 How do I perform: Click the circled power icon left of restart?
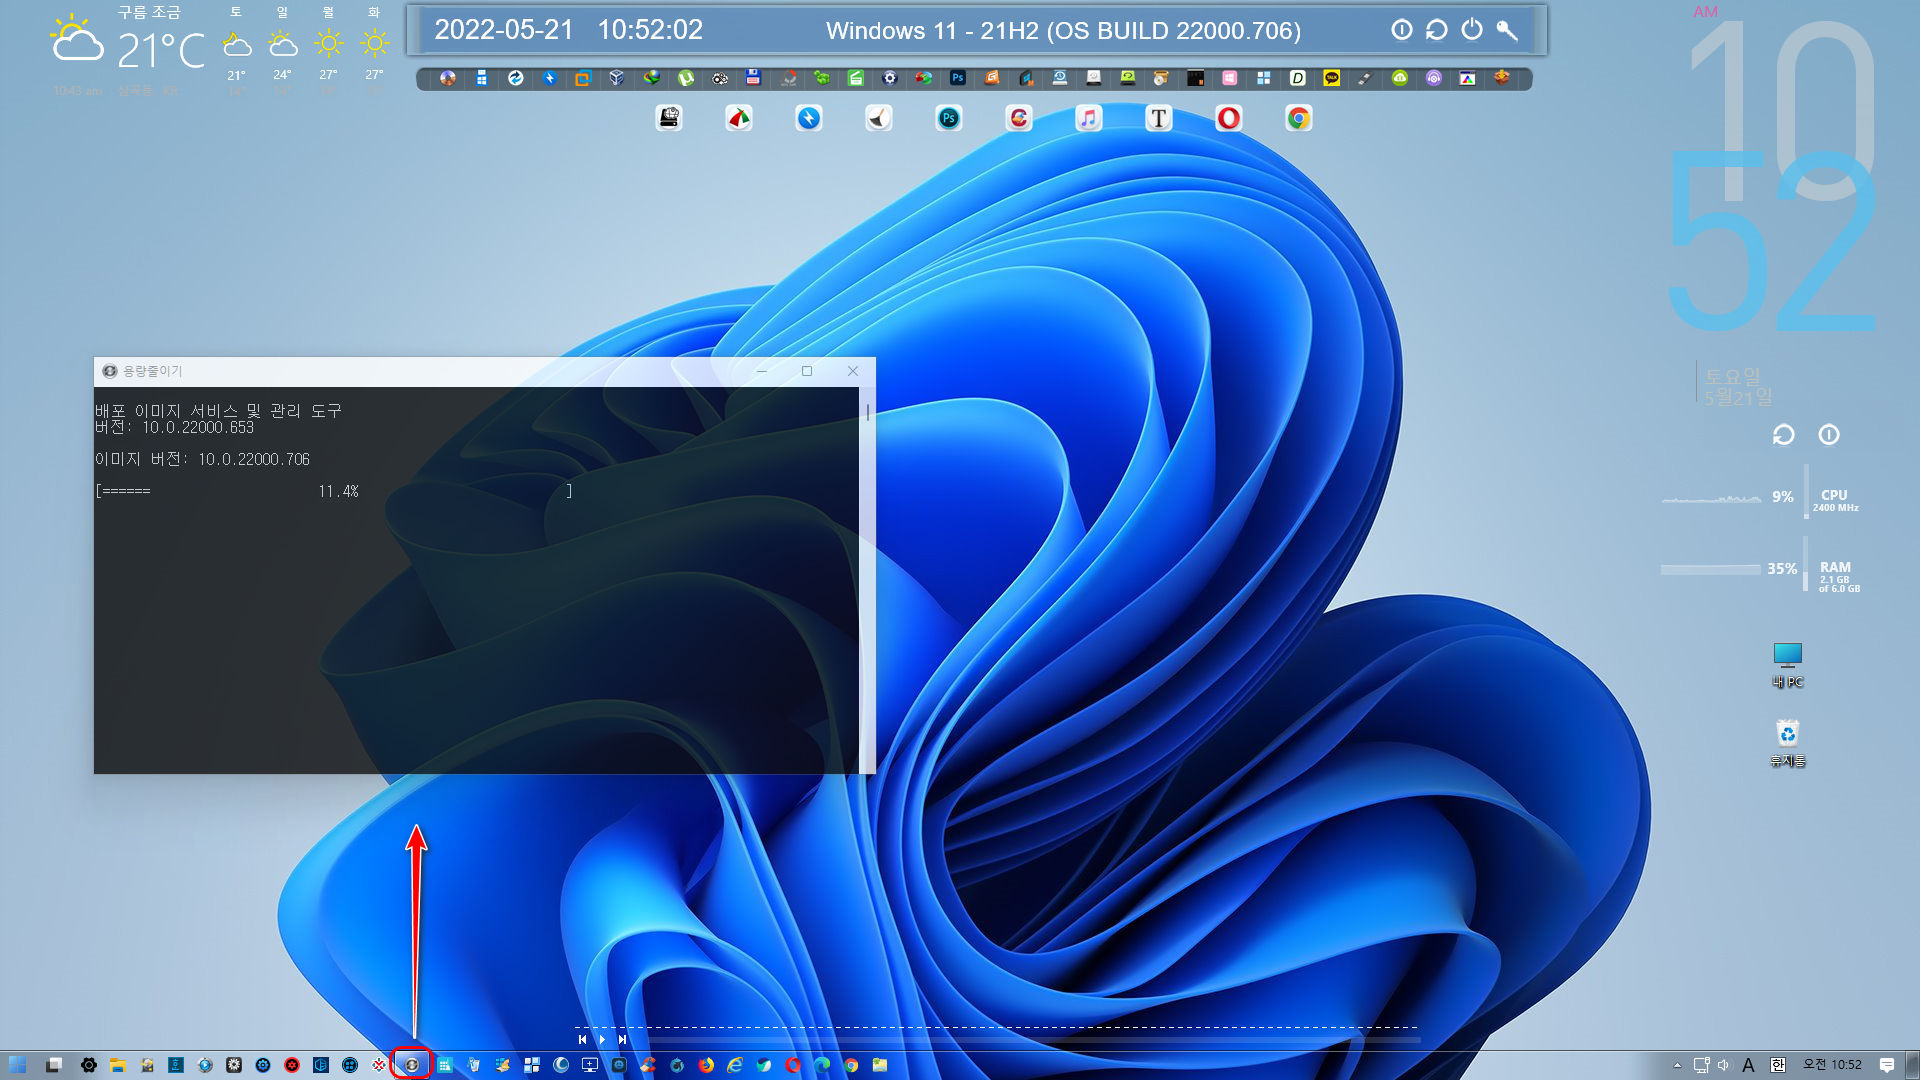pos(1401,30)
